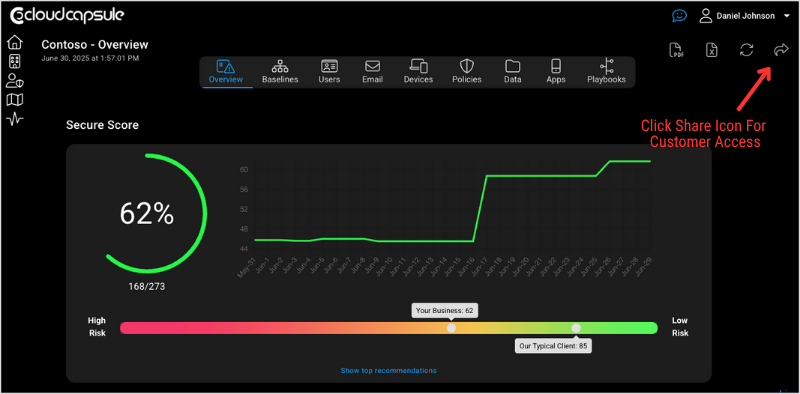Click the June 30, 2025 timestamp
Viewport: 800px width, 394px height.
(90, 58)
